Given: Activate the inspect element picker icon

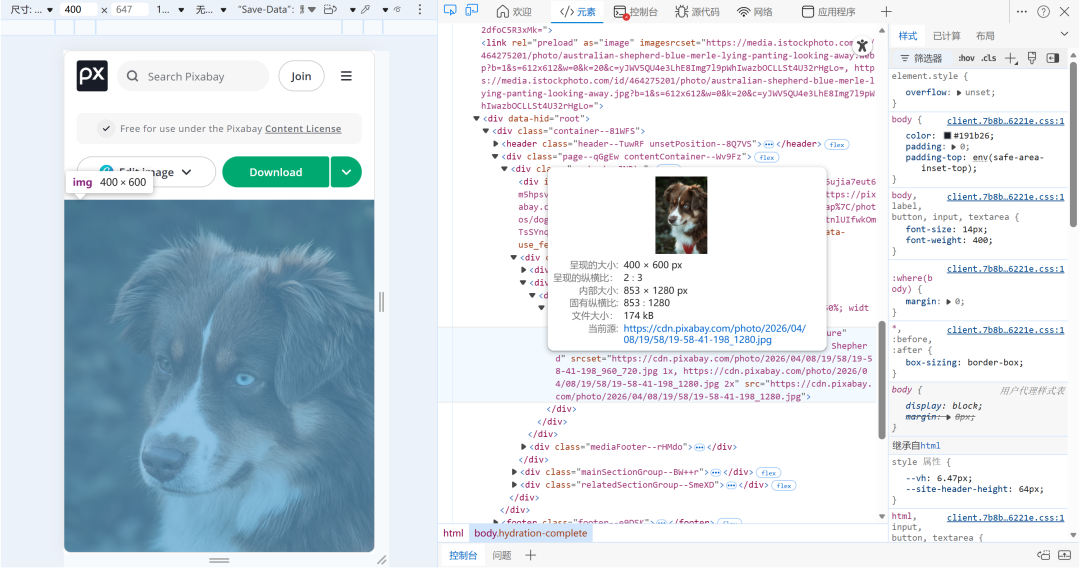Looking at the screenshot, I should pos(450,11).
